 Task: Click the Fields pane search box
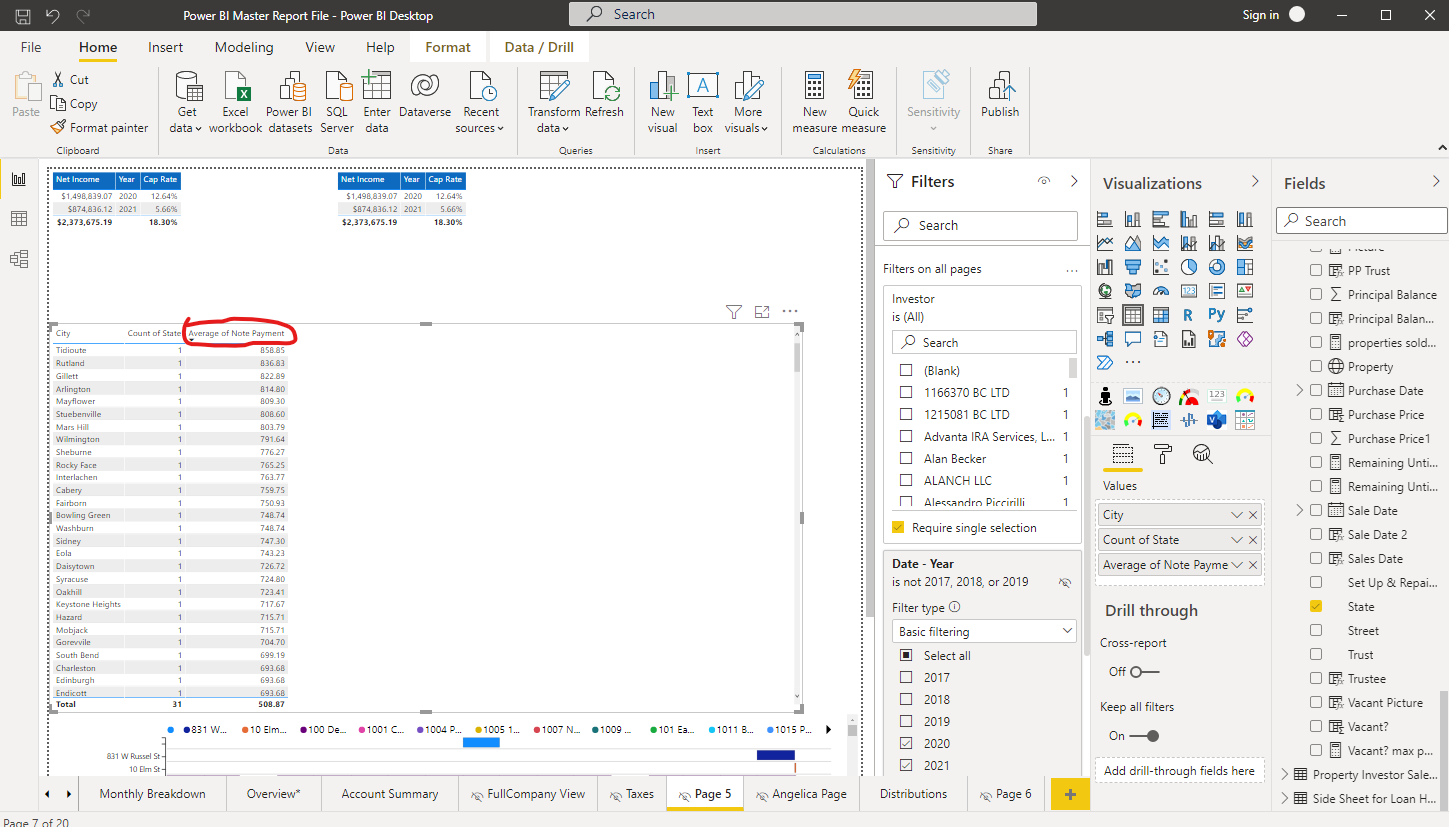1362,221
